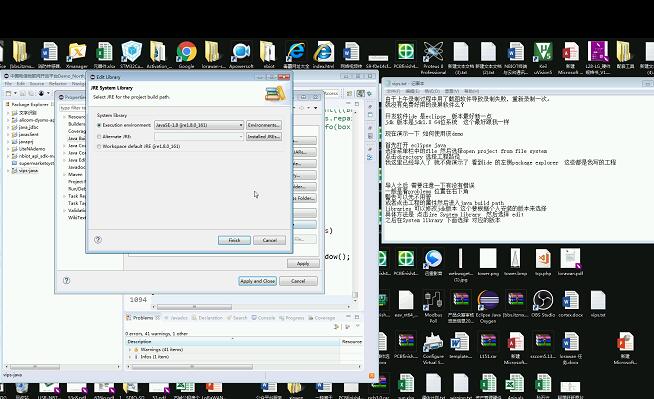Open the Xmanager desktop icon
The height and width of the screenshot is (399, 654).
tap(77, 54)
